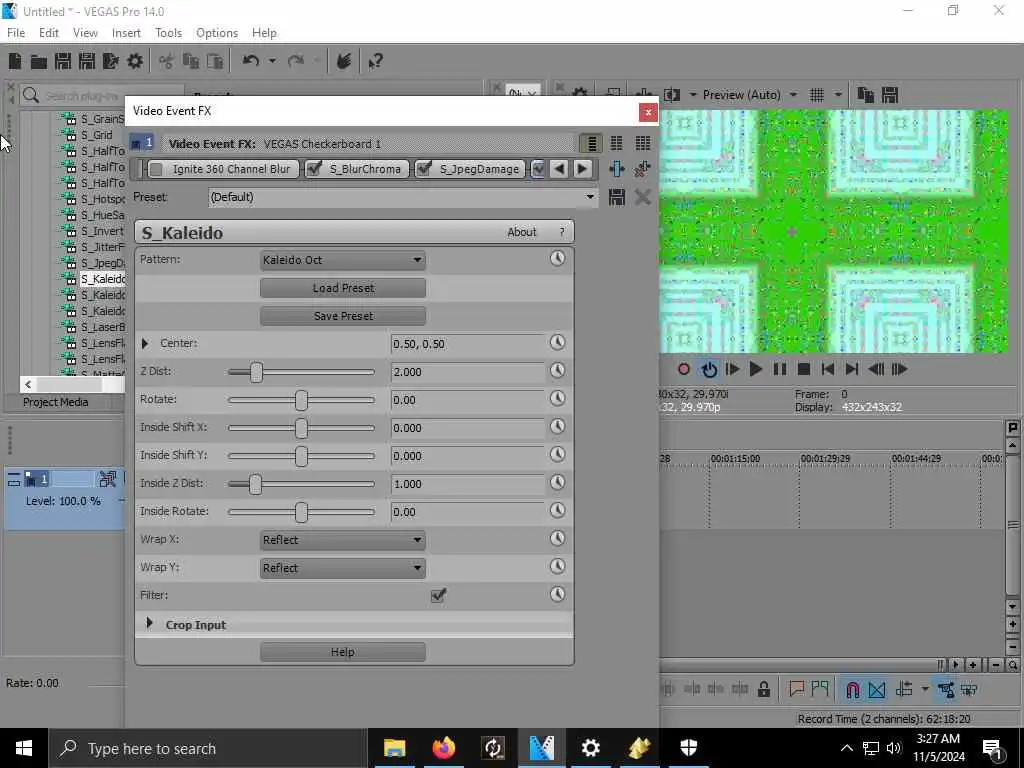Toggle loop playback icon in preview
The width and height of the screenshot is (1024, 768).
(x=709, y=370)
